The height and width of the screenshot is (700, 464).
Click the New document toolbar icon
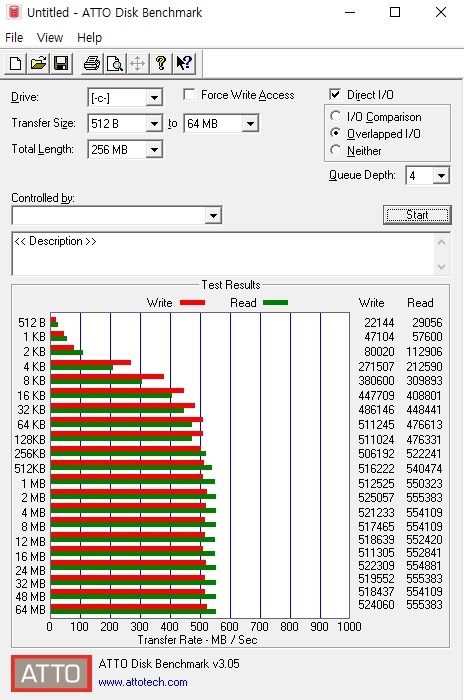[15, 63]
